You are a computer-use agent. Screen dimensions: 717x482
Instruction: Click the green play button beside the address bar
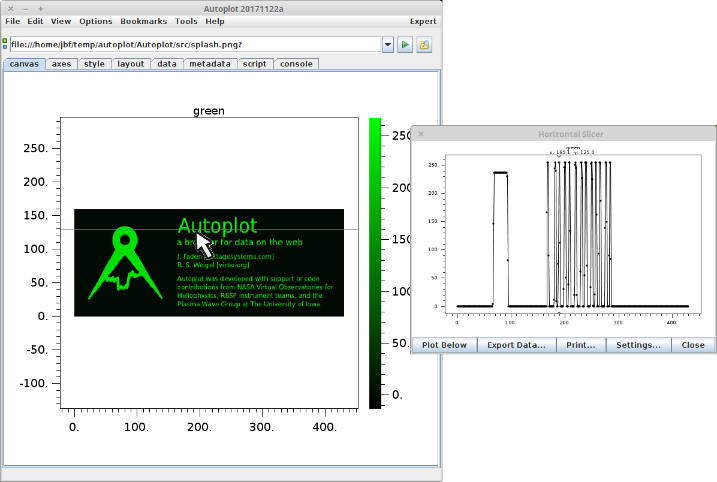click(406, 45)
